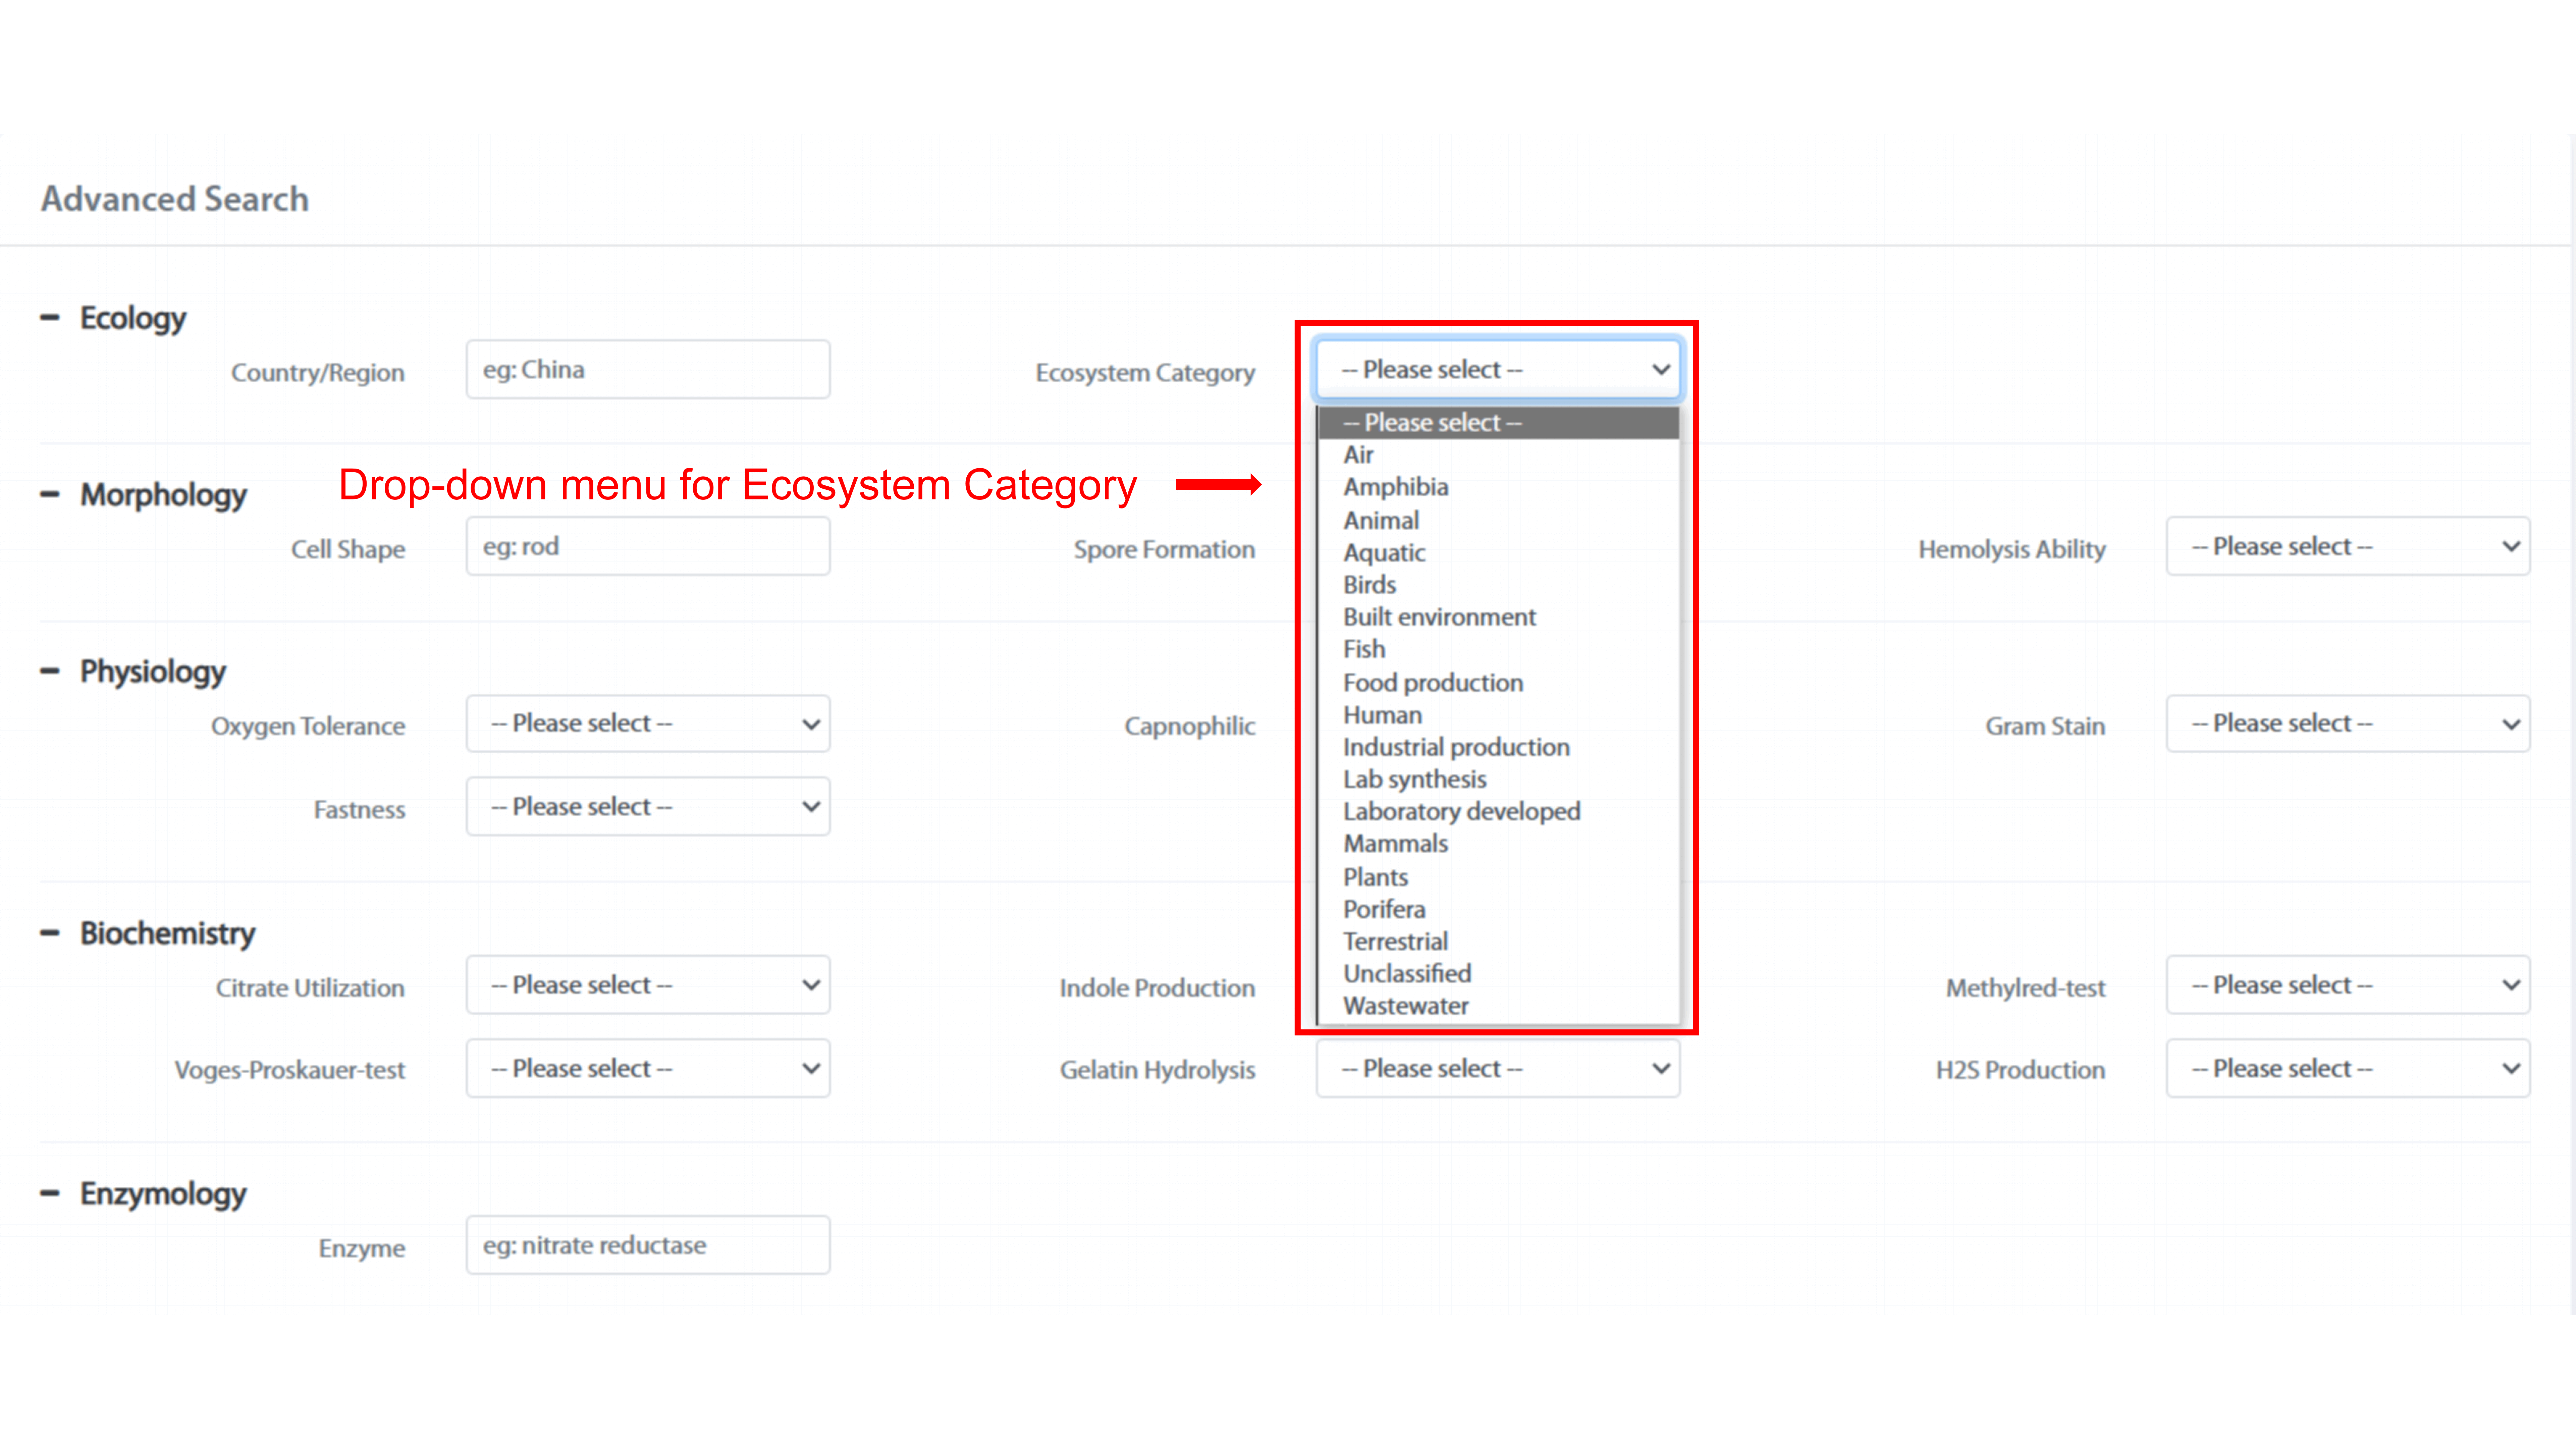2576x1449 pixels.
Task: Click the Oxygen Tolerance label
Action: click(x=308, y=726)
